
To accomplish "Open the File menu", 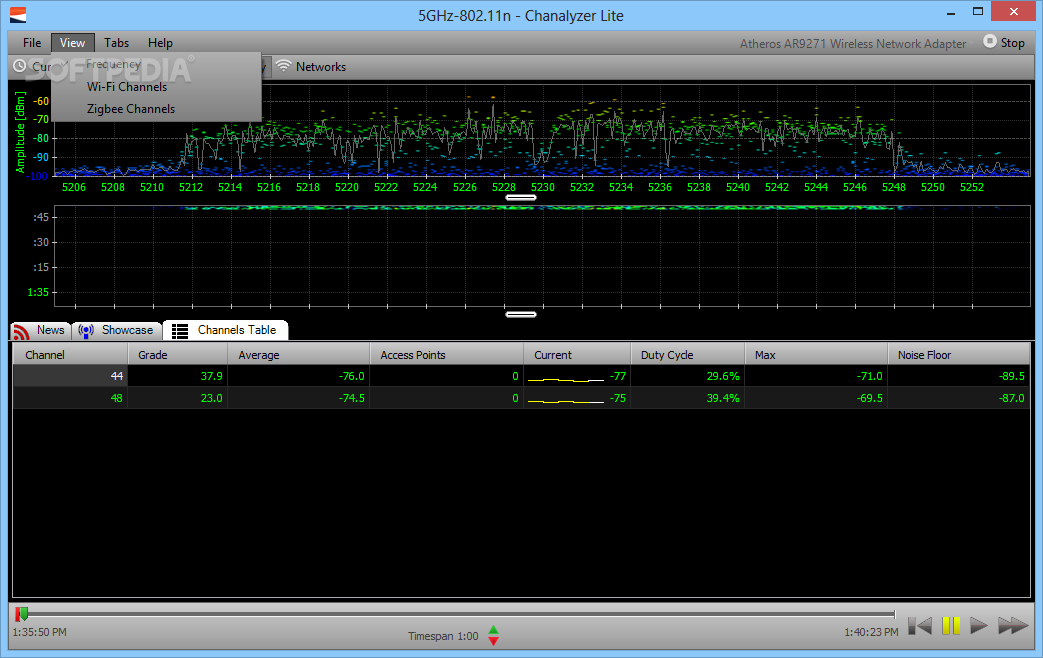I will [x=32, y=43].
